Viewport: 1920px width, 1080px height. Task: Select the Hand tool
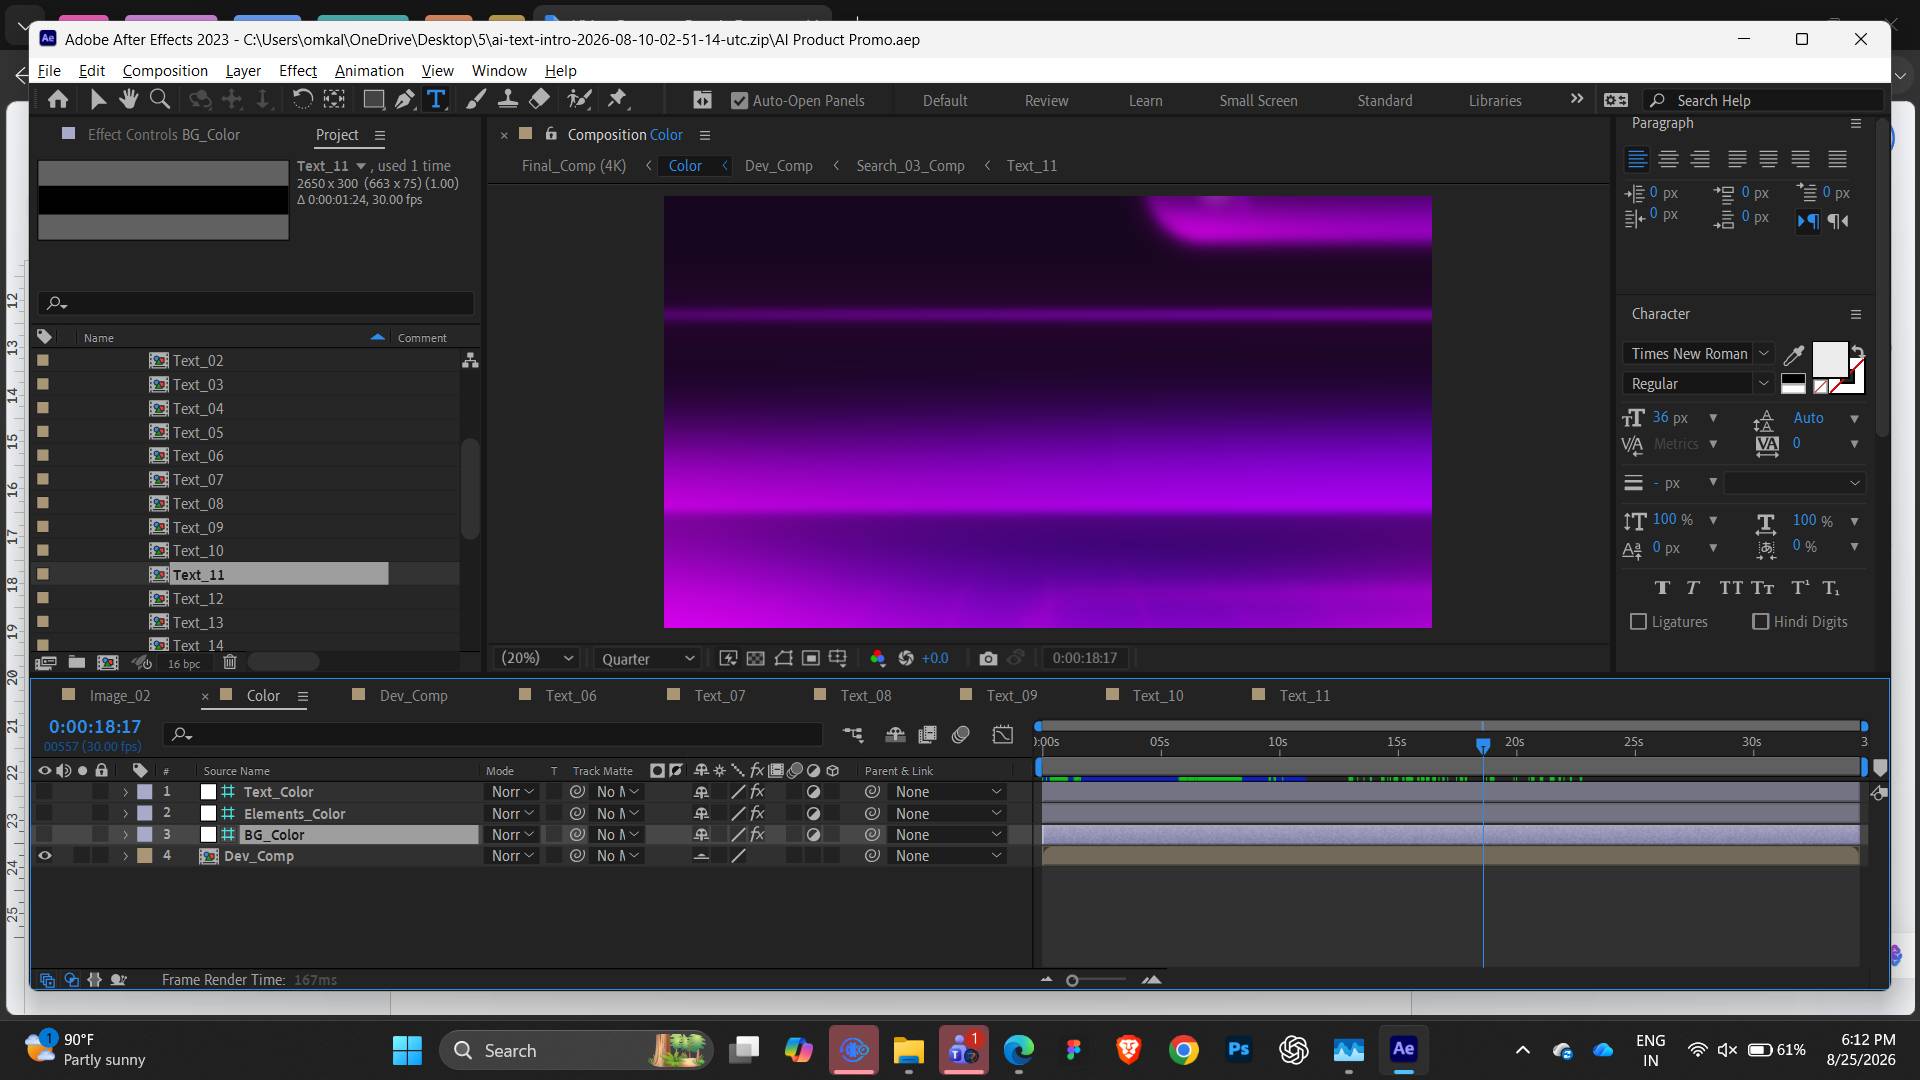[x=128, y=99]
